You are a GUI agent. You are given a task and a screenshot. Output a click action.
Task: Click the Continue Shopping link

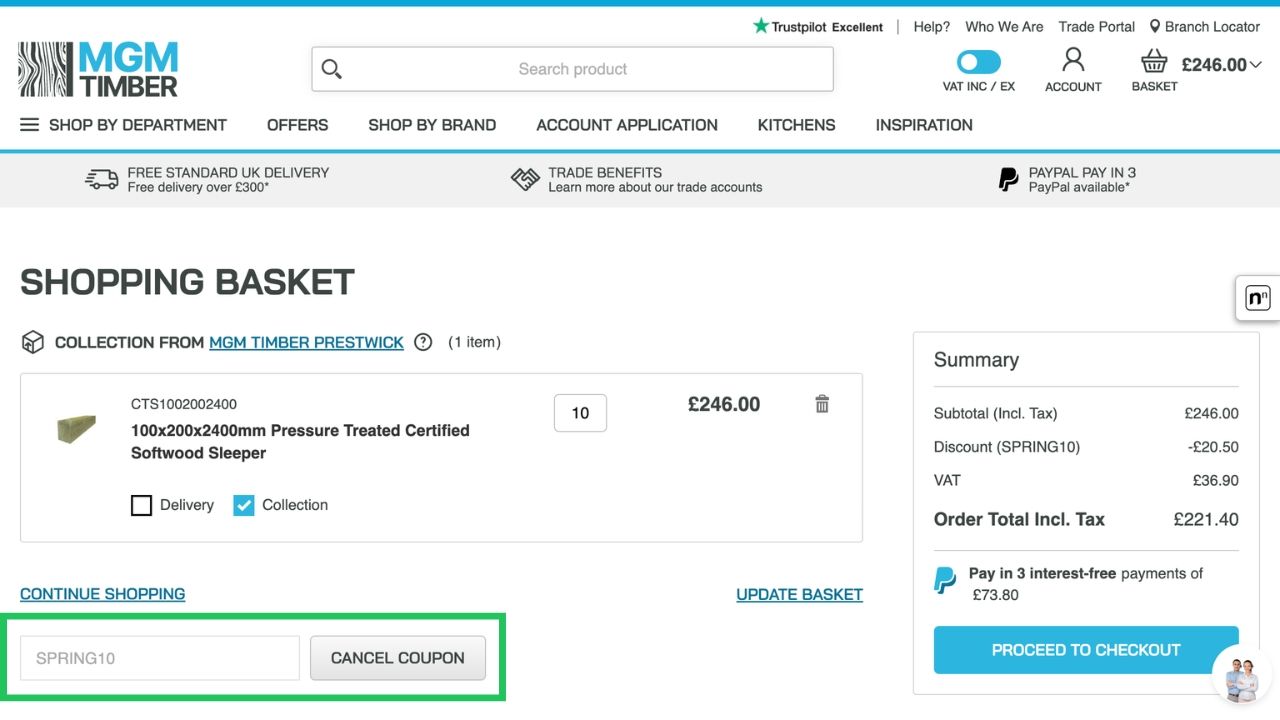pos(102,594)
